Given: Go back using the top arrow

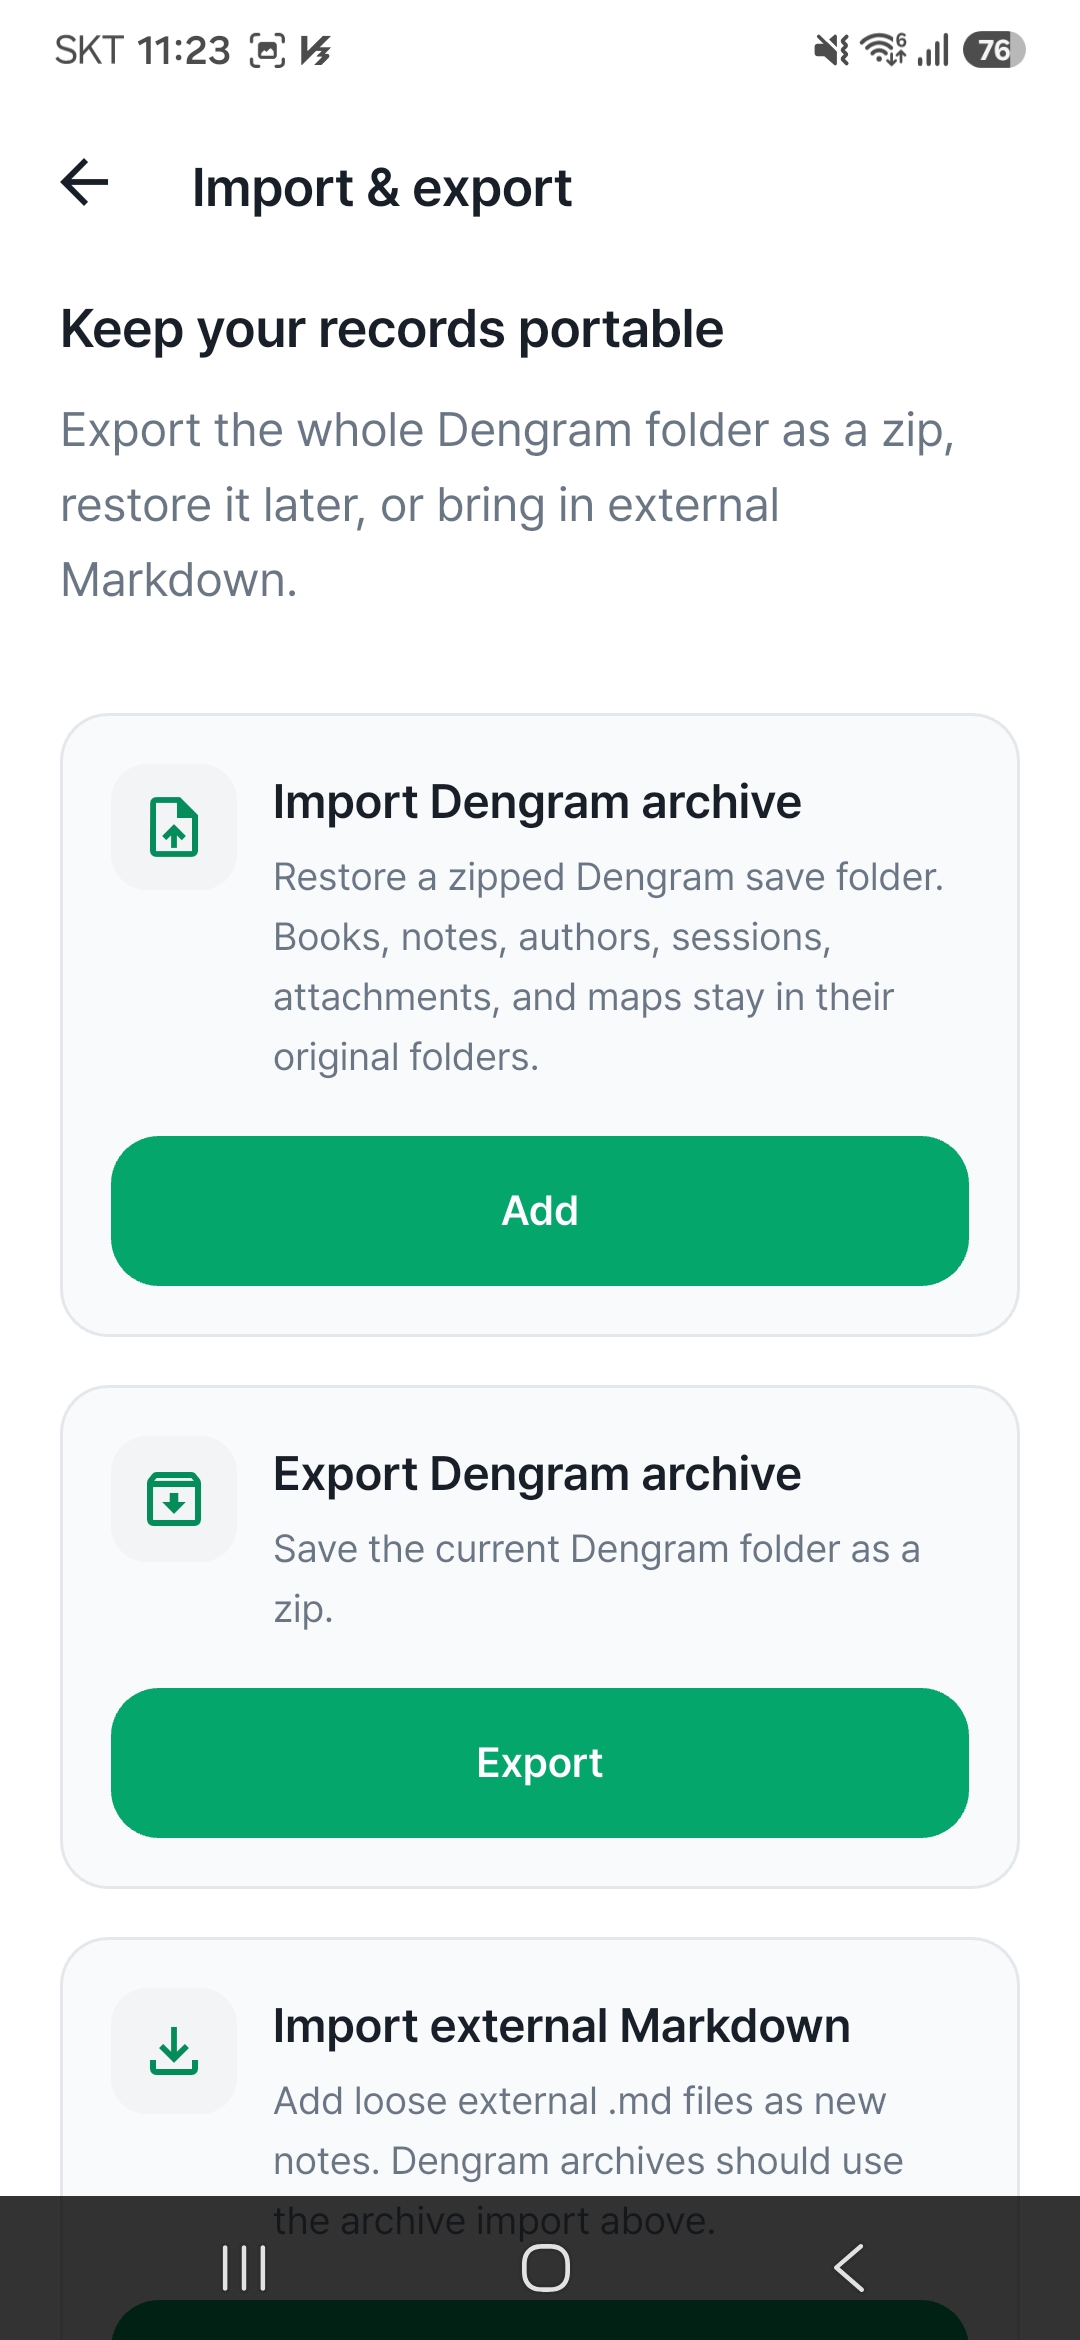Looking at the screenshot, I should 85,183.
